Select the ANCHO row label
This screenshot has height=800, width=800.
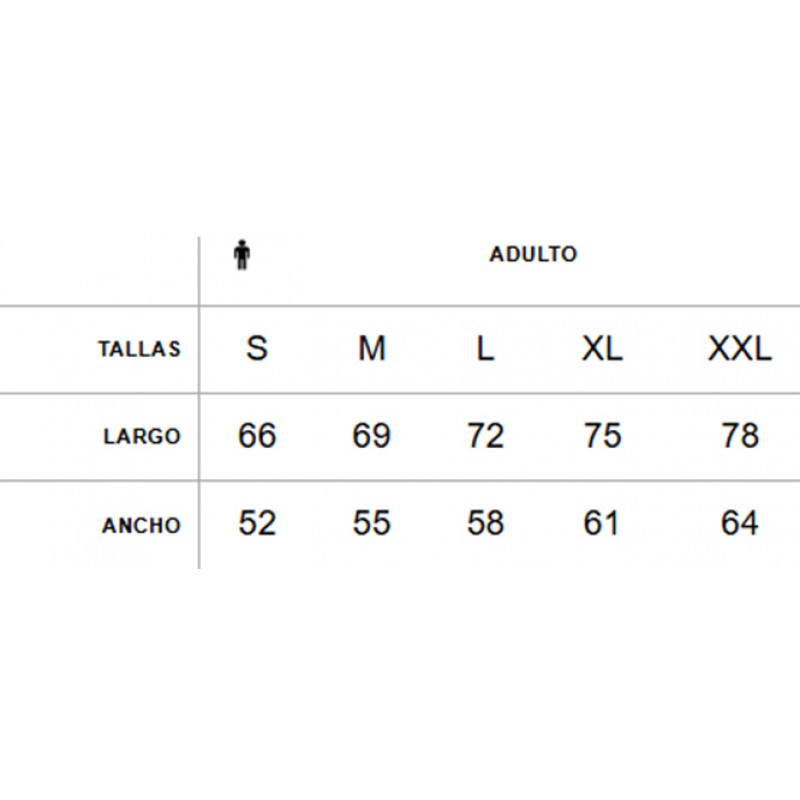click(x=141, y=525)
